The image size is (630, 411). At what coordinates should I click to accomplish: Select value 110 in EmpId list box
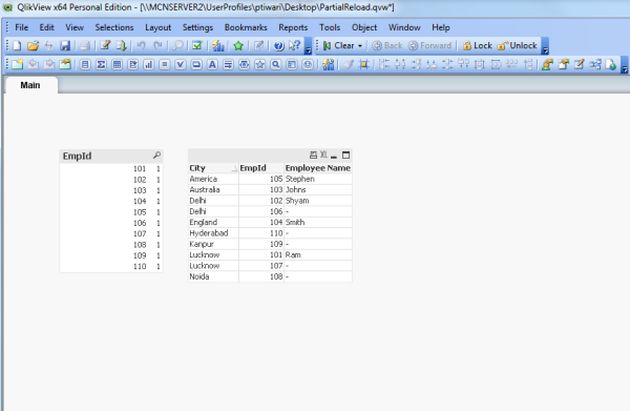pyautogui.click(x=111, y=266)
